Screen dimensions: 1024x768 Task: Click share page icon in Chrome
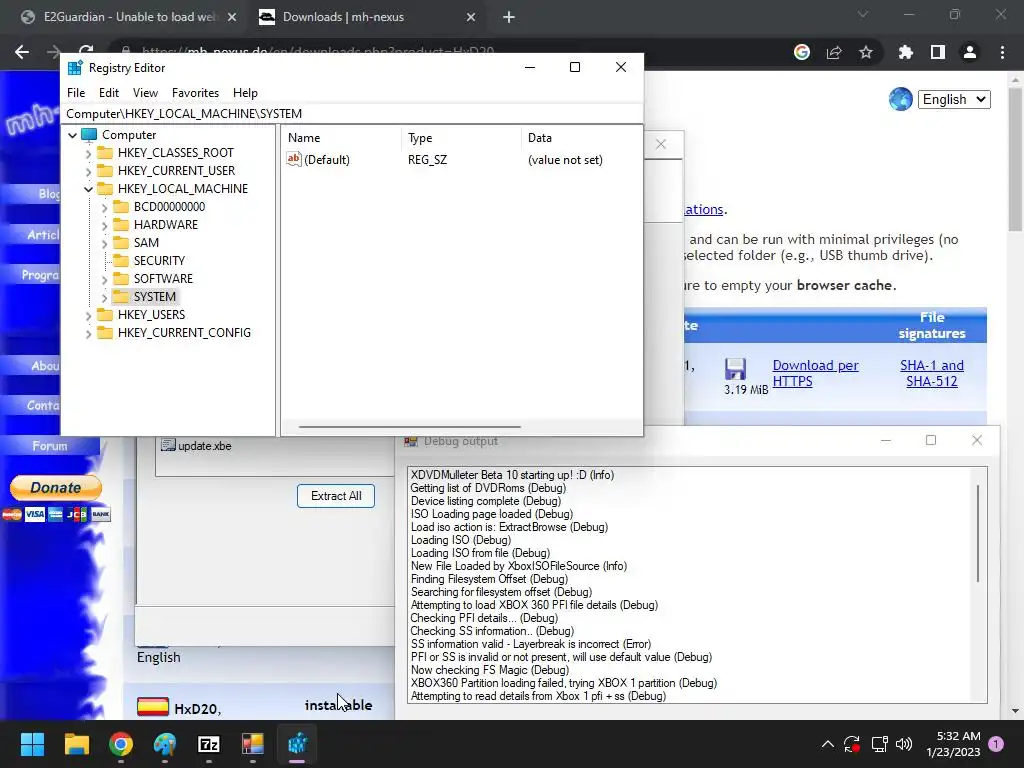[834, 52]
